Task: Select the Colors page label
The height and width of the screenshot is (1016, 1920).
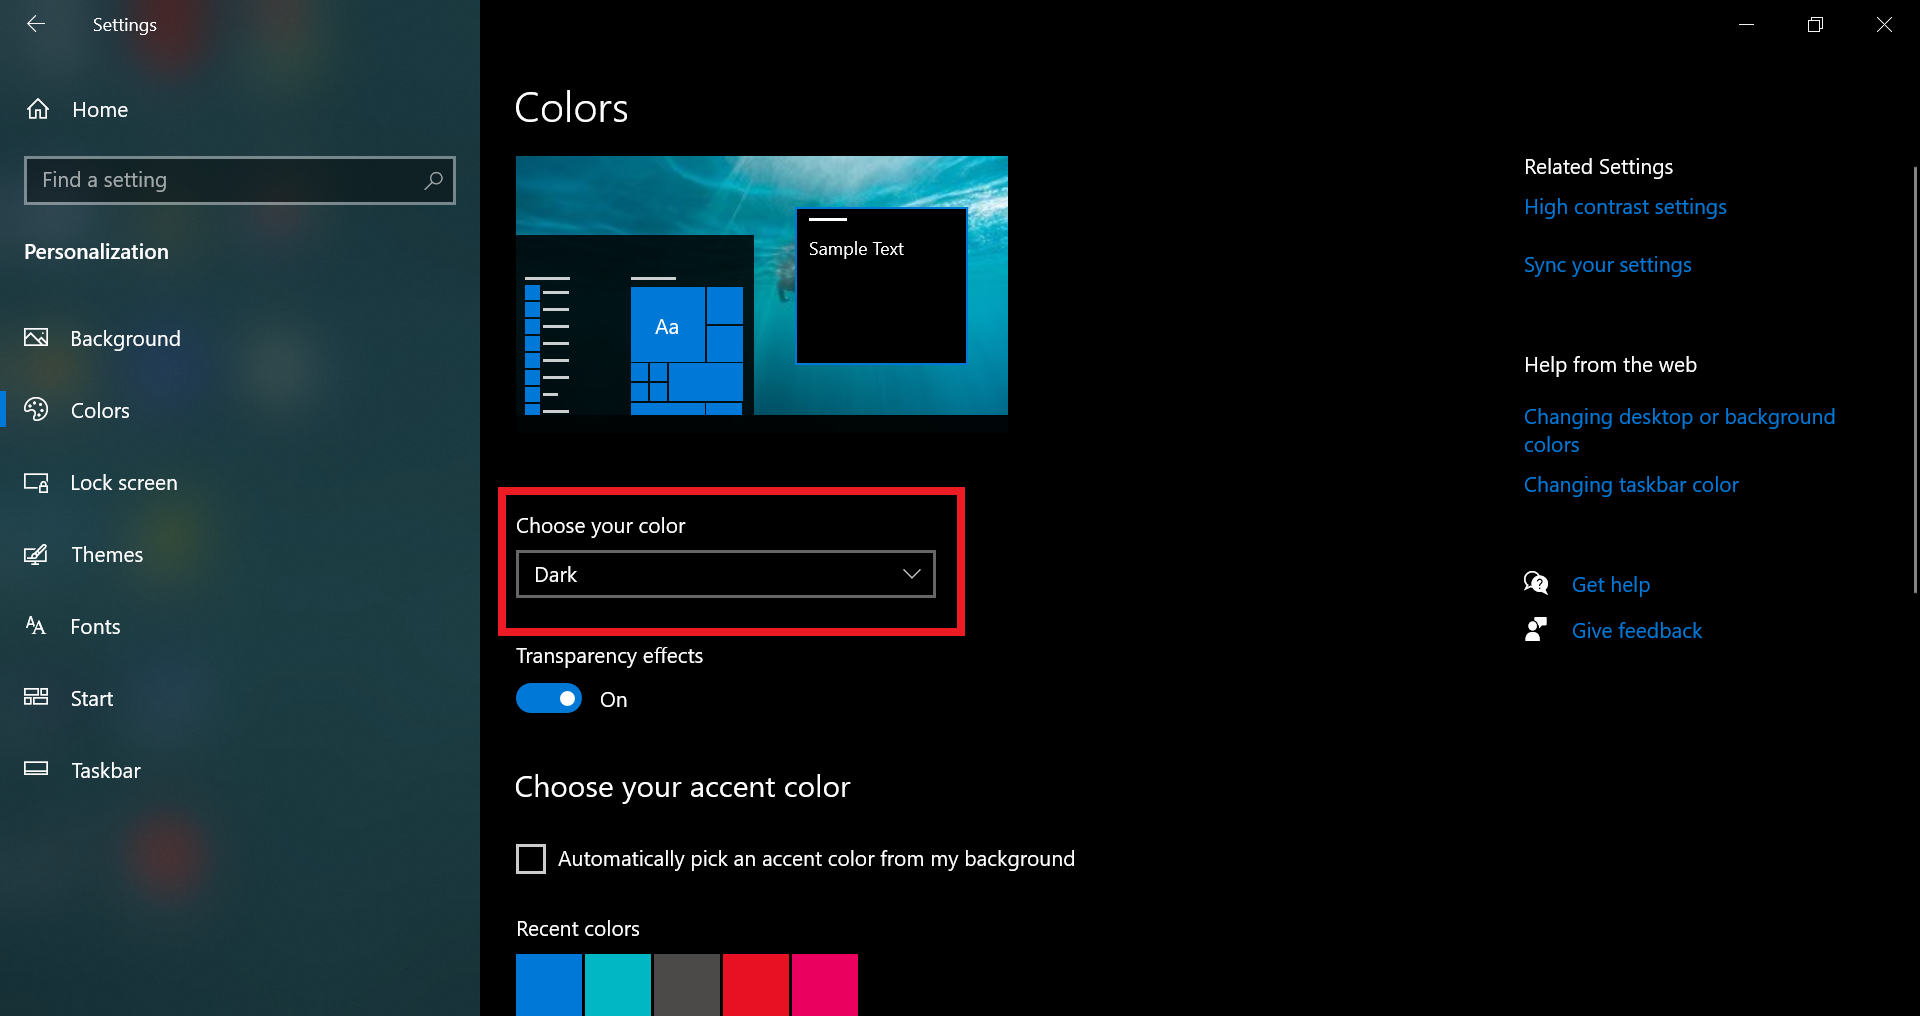Action: click(100, 410)
